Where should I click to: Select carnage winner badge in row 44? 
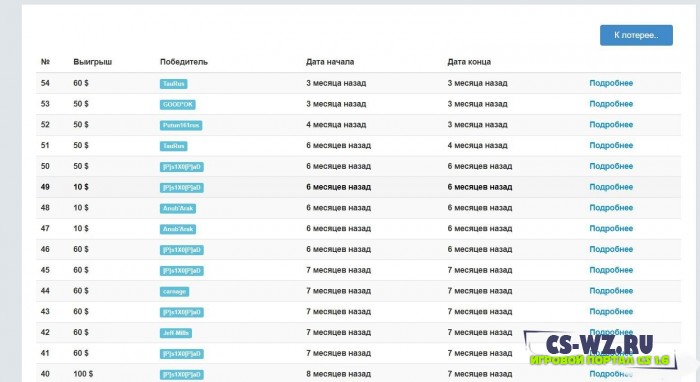[175, 291]
